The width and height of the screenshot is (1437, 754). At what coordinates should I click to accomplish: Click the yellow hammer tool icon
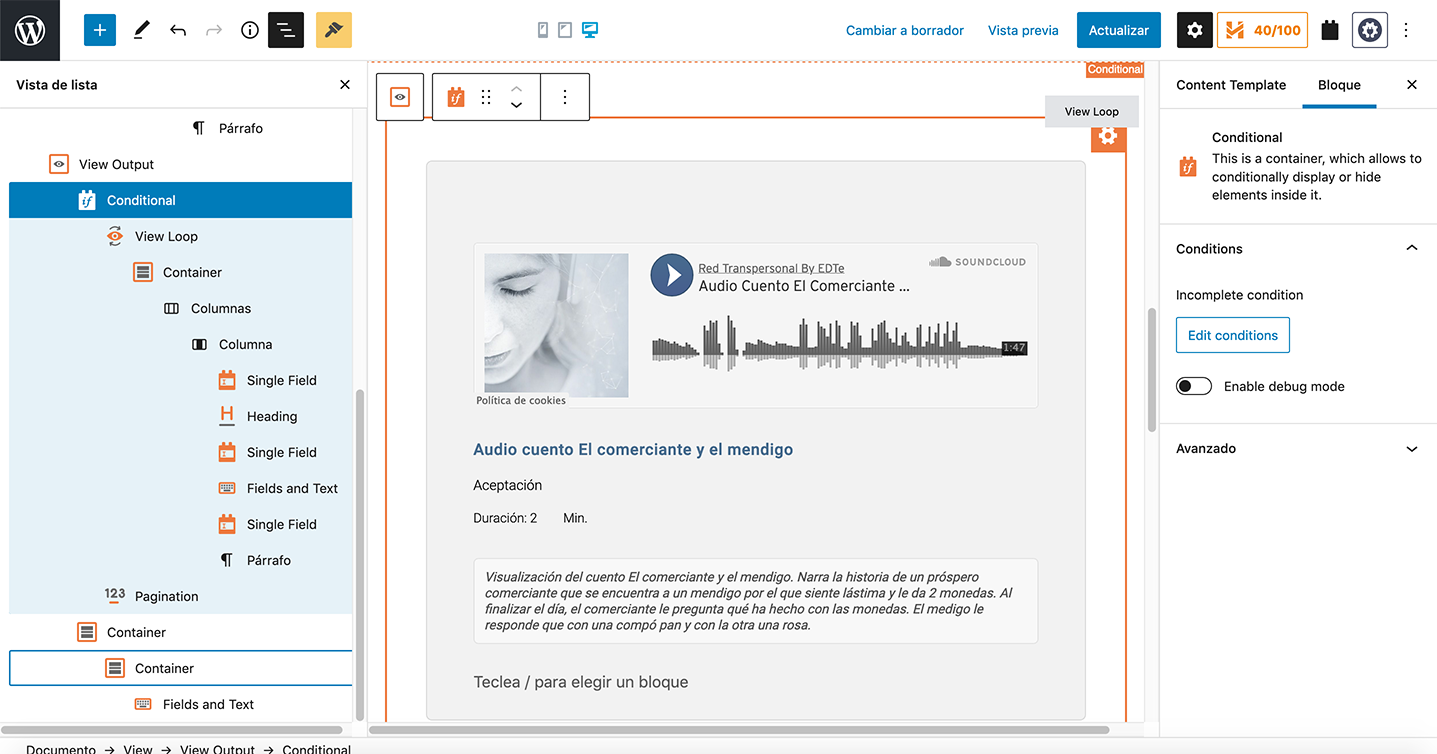coord(334,30)
